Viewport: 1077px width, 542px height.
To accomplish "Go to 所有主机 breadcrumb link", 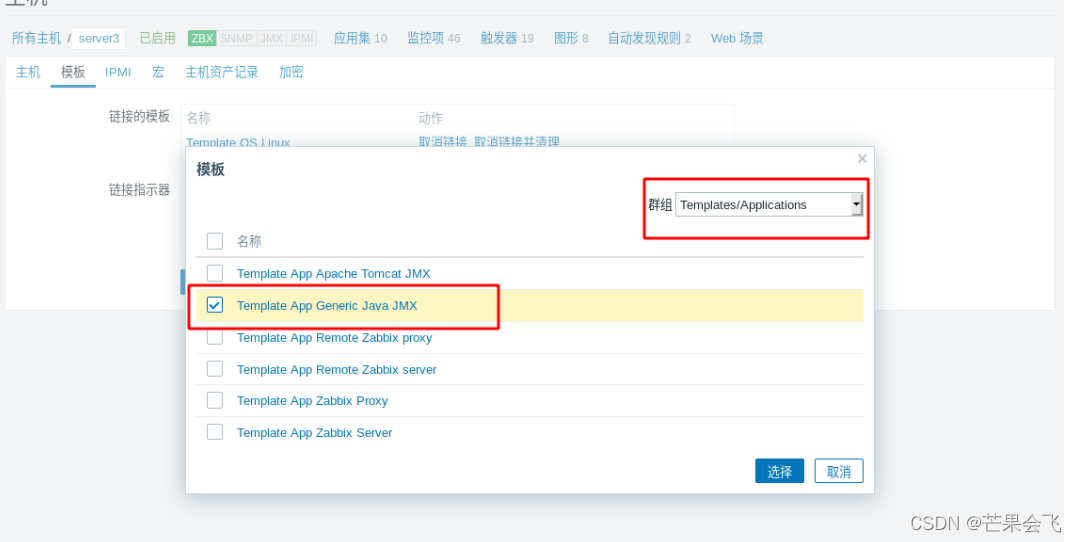I will (x=36, y=38).
